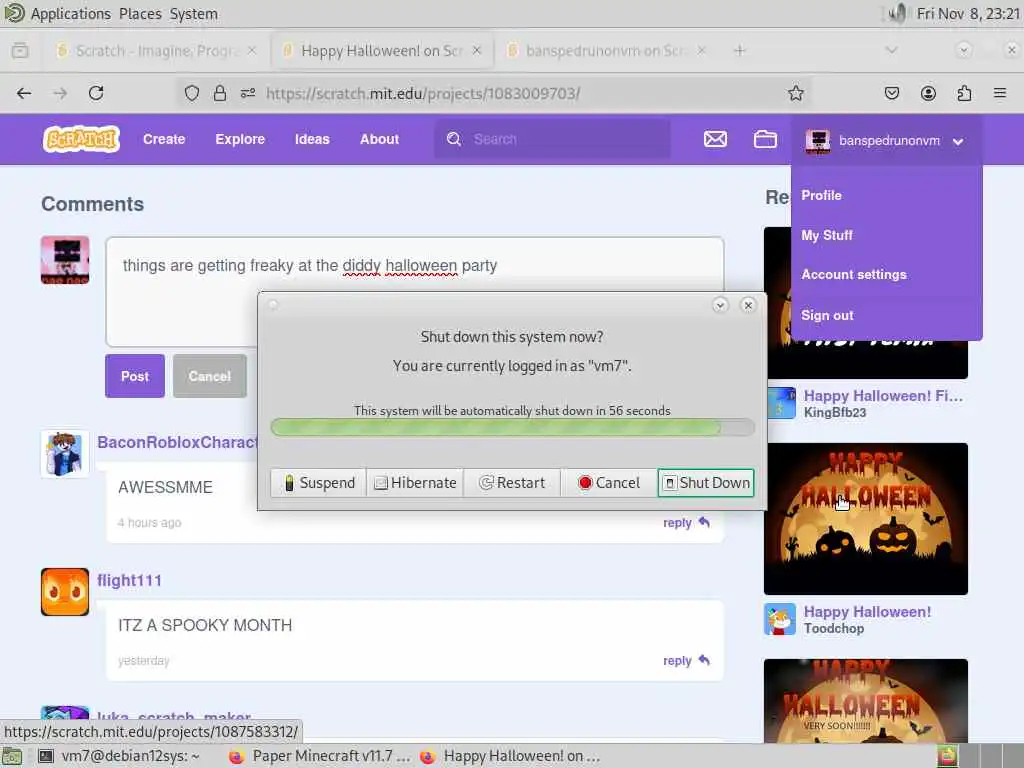The width and height of the screenshot is (1024, 768).
Task: Close the Scratch - Imagine, Program tab
Action: [x=252, y=50]
